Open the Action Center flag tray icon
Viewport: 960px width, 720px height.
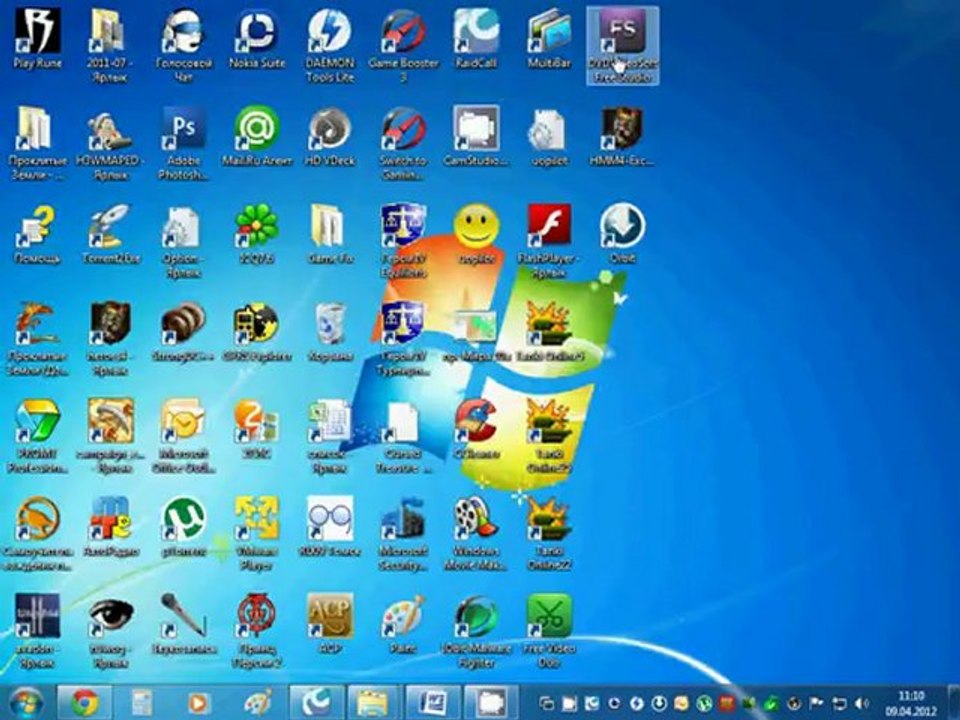tap(816, 703)
